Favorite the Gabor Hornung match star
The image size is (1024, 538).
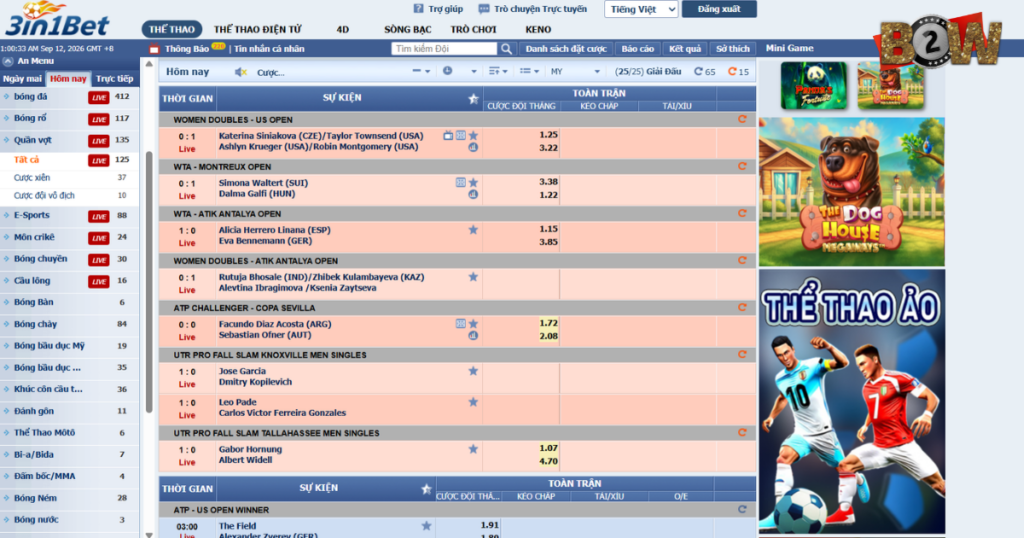point(473,449)
